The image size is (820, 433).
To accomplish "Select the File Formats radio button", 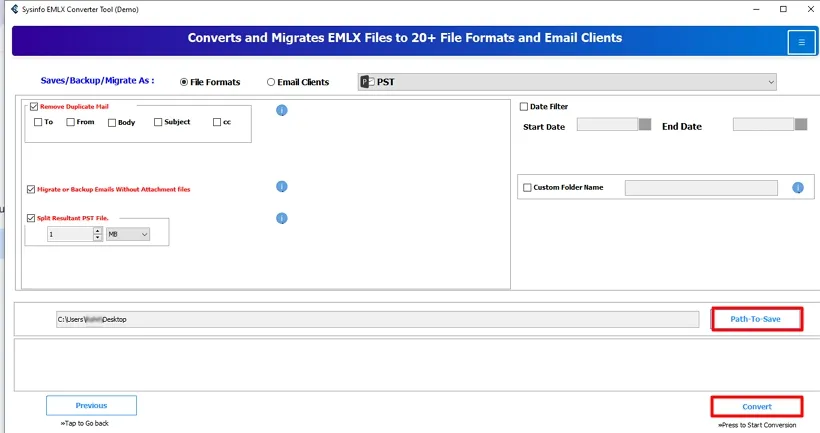I will (184, 82).
